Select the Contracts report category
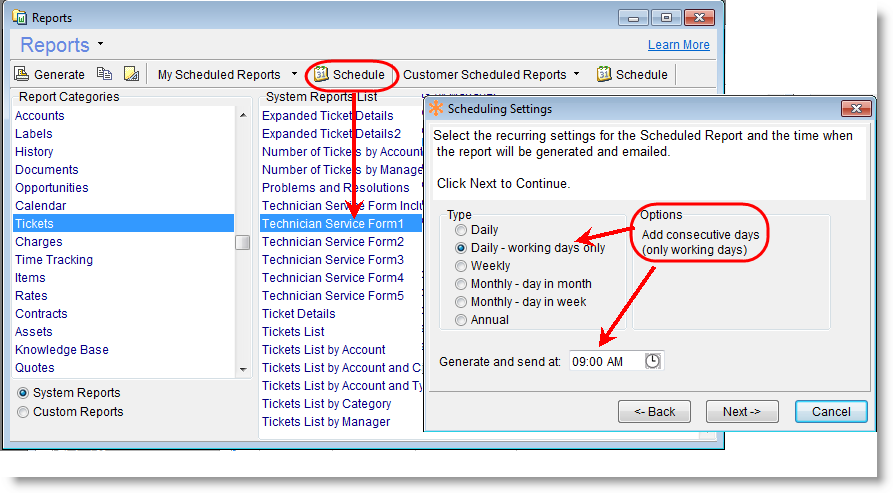This screenshot has width=893, height=493. pyautogui.click(x=41, y=314)
